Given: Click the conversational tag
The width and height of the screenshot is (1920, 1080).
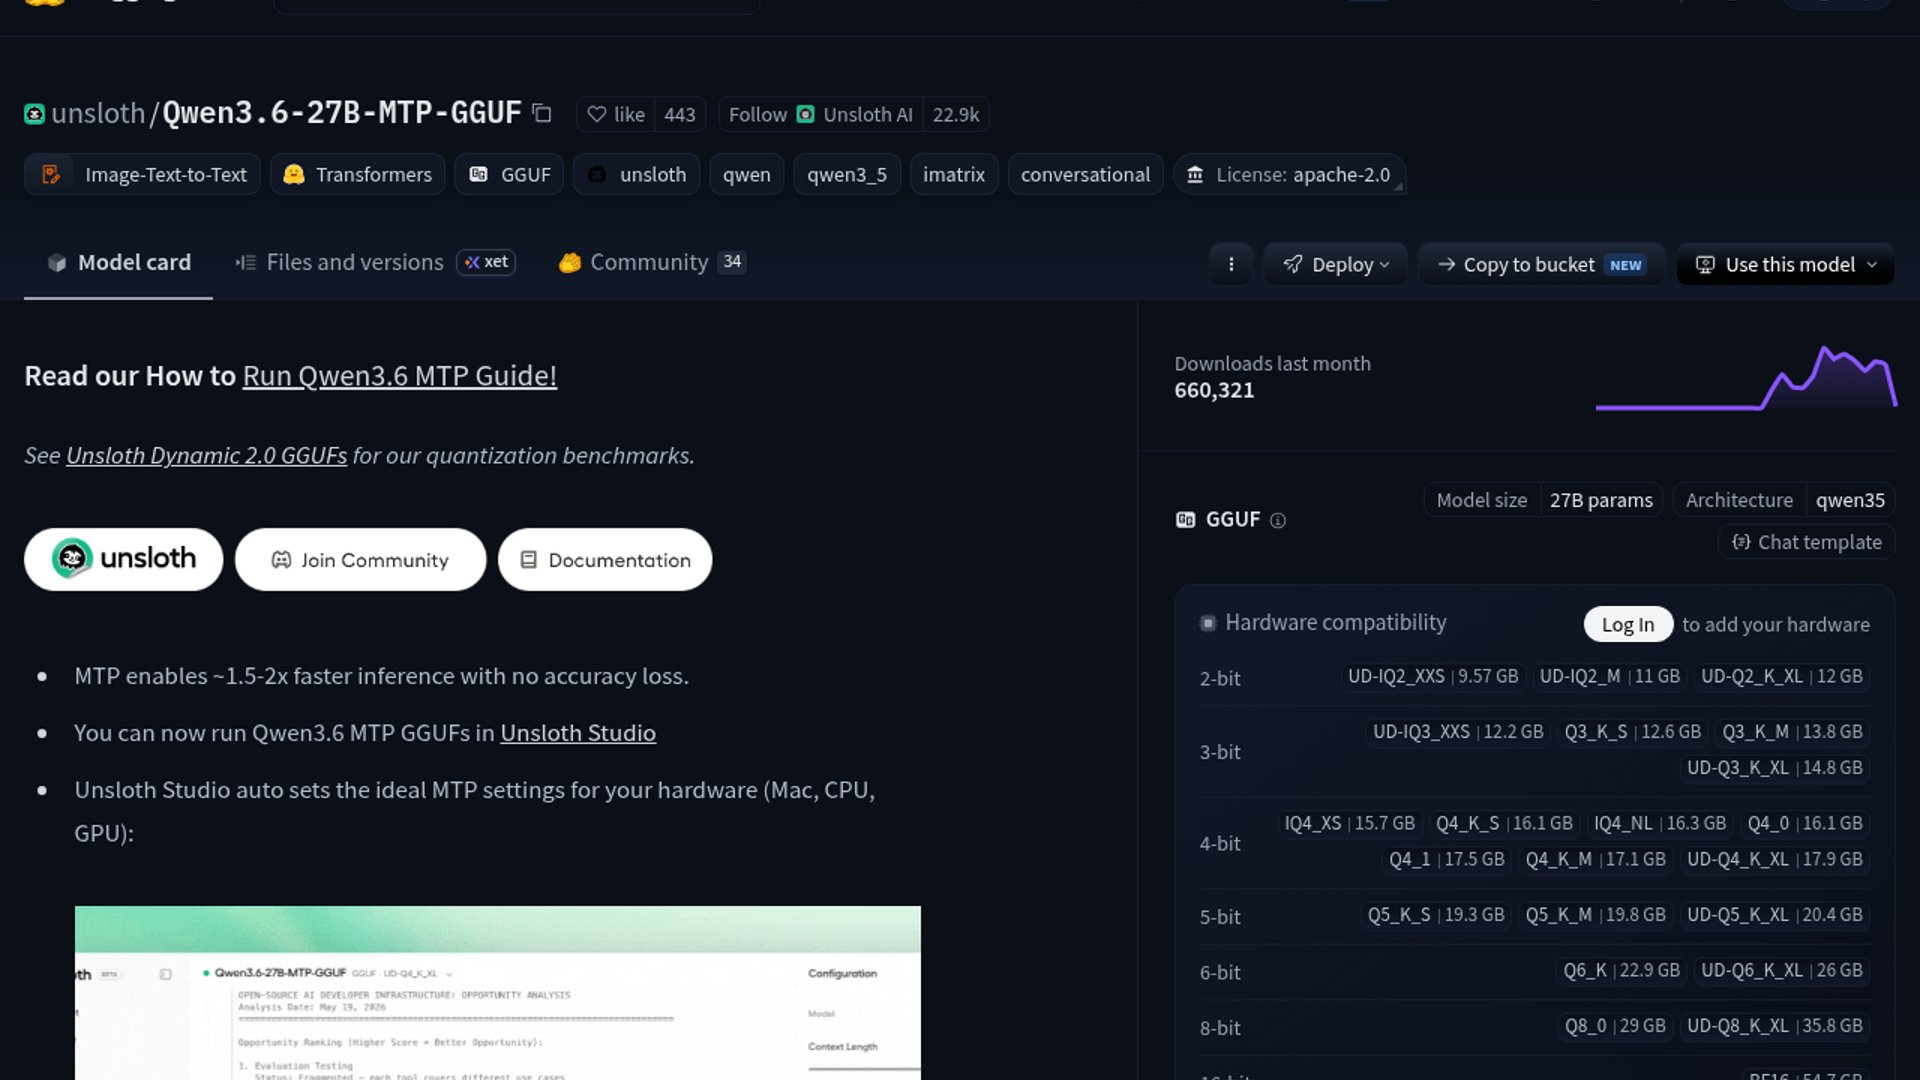Looking at the screenshot, I should (1085, 174).
